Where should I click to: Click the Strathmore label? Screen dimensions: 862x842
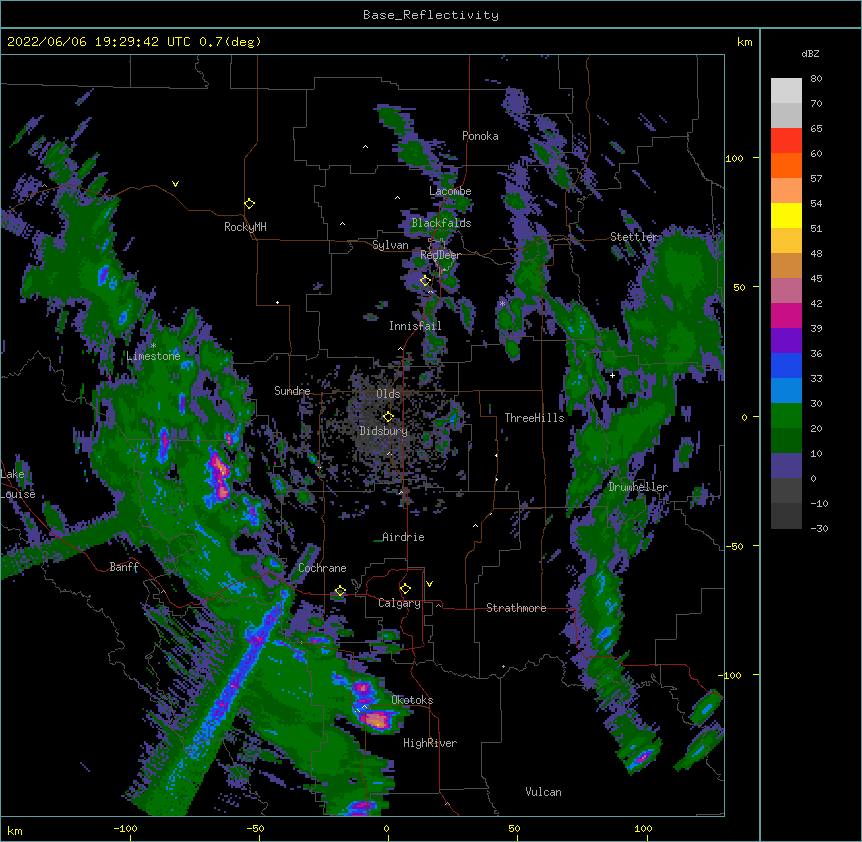[516, 608]
